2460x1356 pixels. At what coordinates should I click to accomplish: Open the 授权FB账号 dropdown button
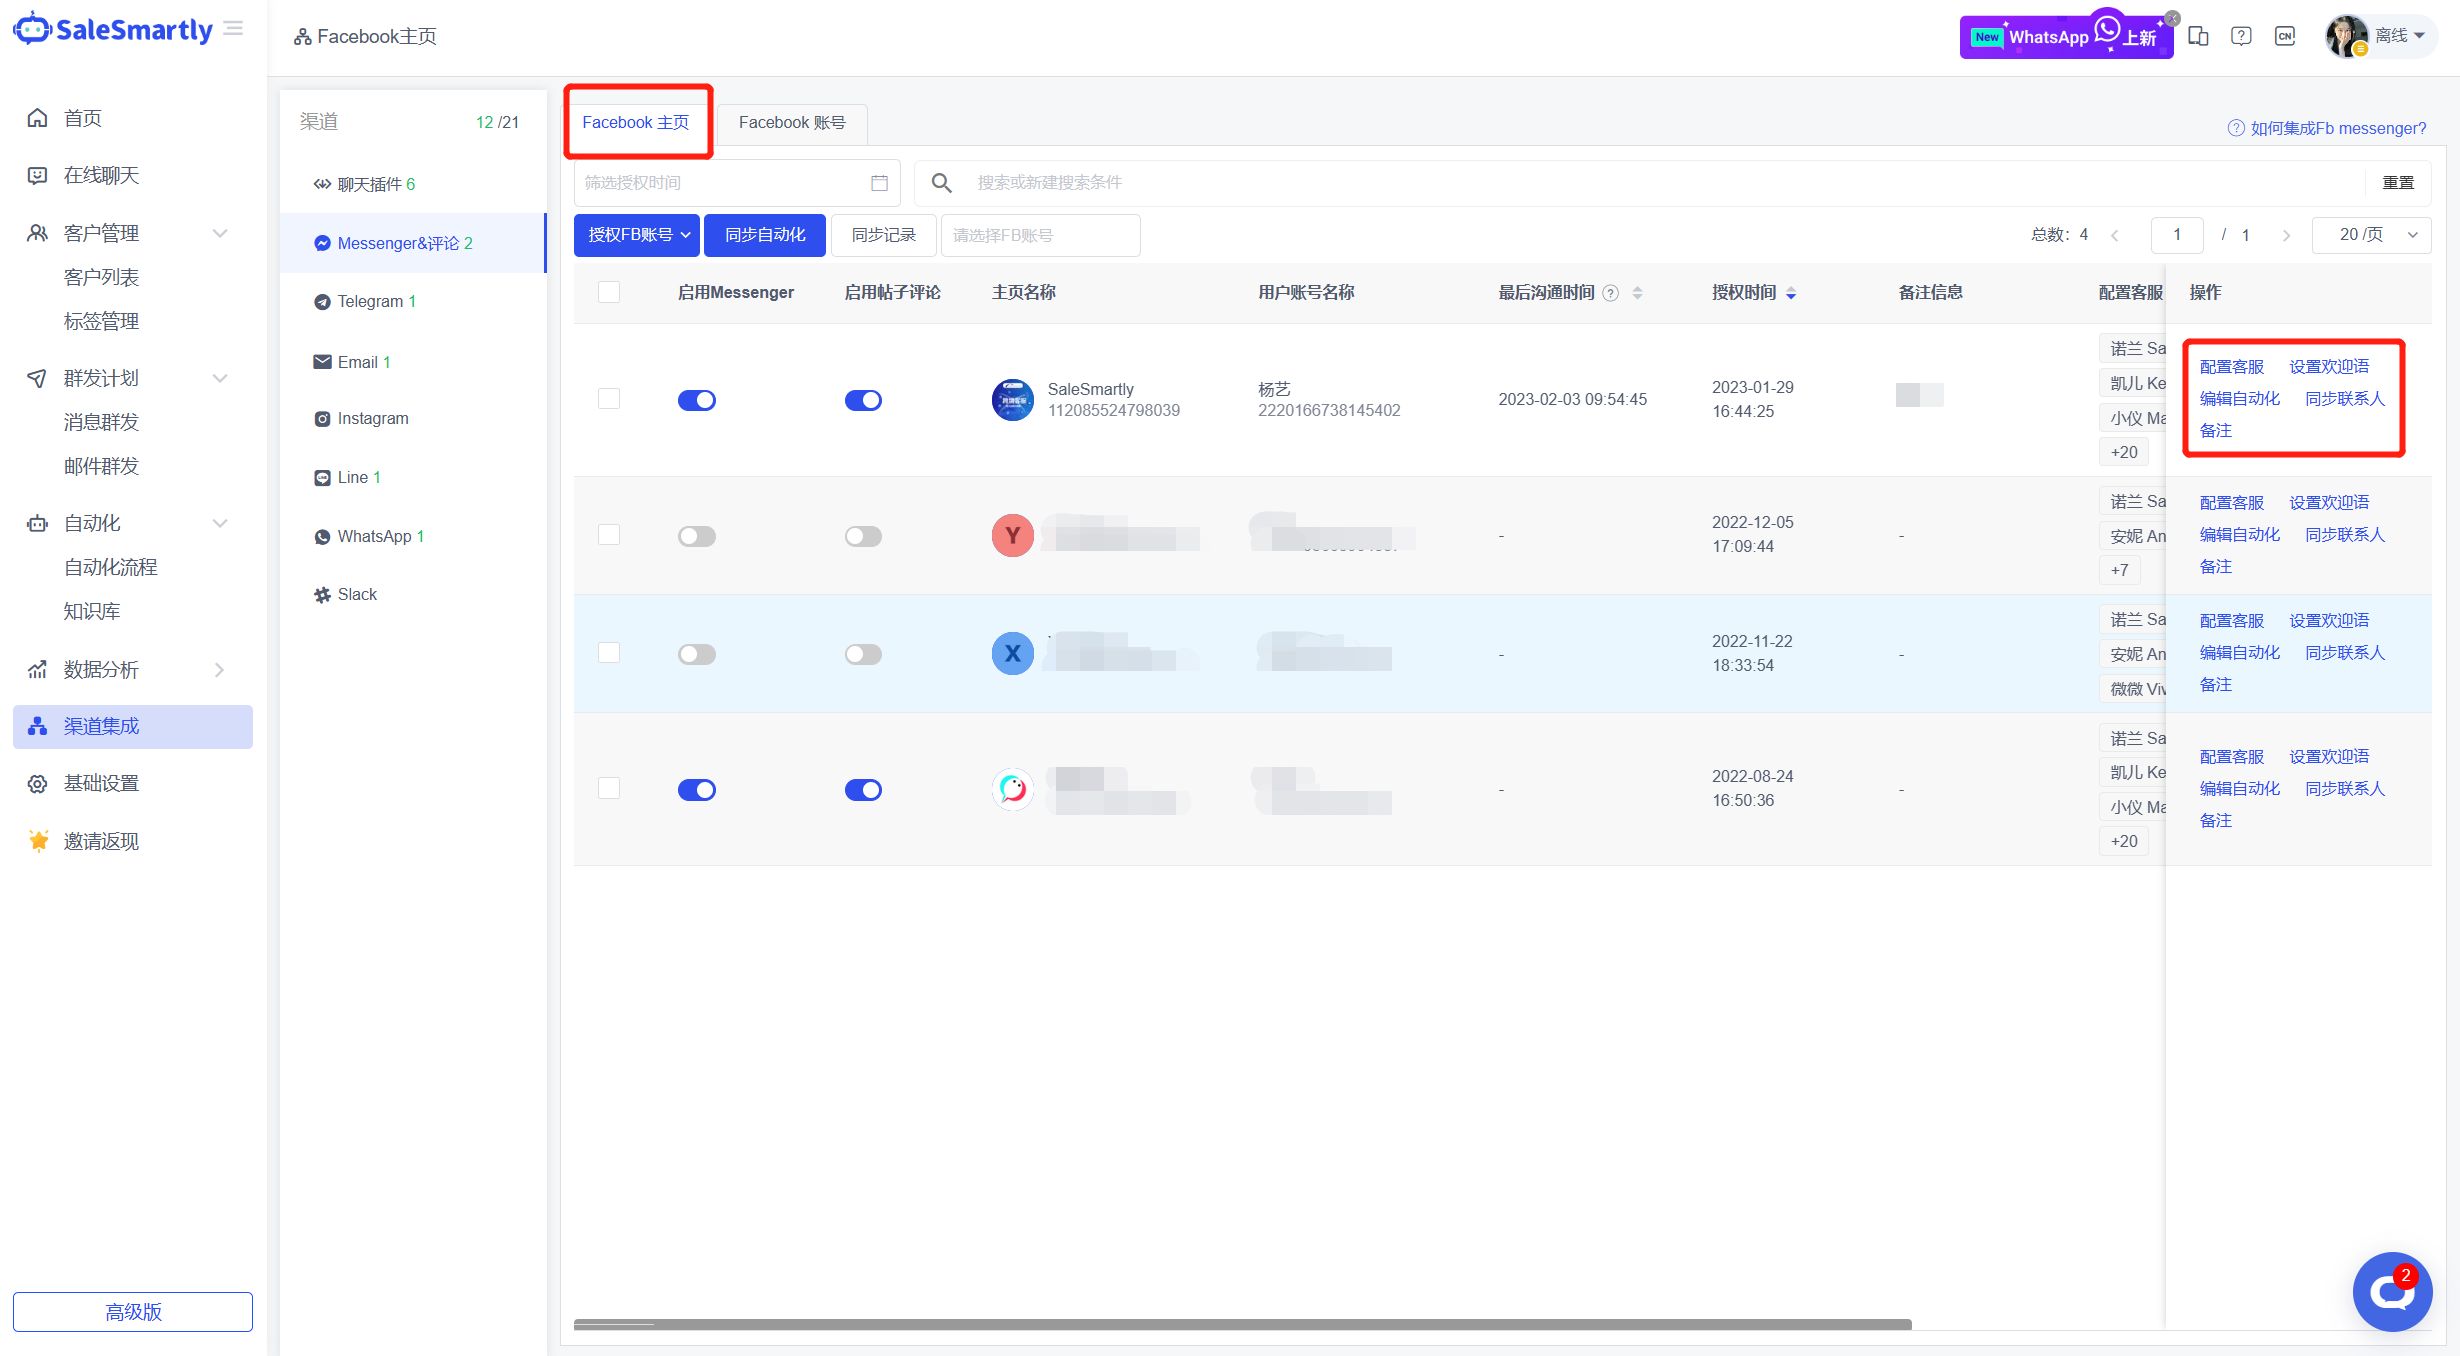(637, 235)
